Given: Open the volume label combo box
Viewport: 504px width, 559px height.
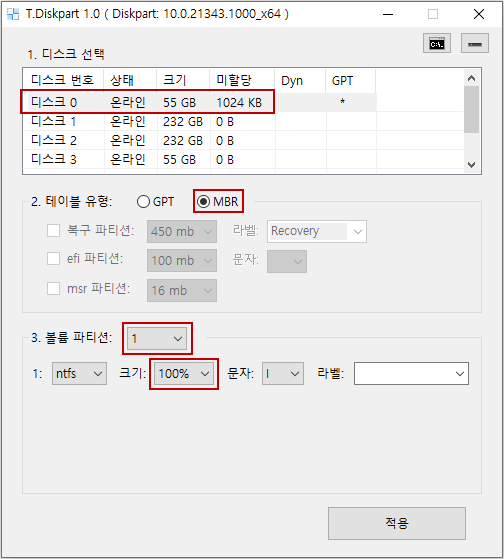Looking at the screenshot, I should point(411,374).
